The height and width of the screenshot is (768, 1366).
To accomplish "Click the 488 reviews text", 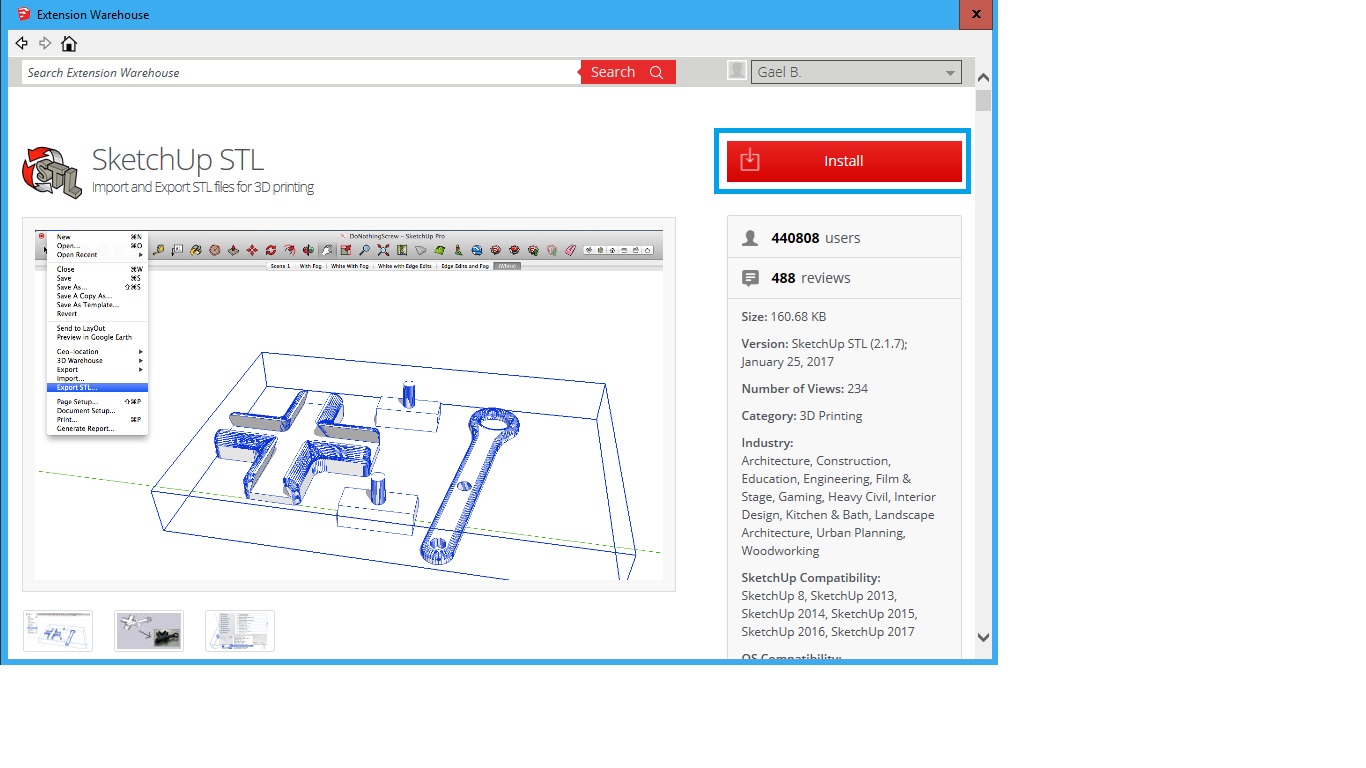I will [x=811, y=278].
